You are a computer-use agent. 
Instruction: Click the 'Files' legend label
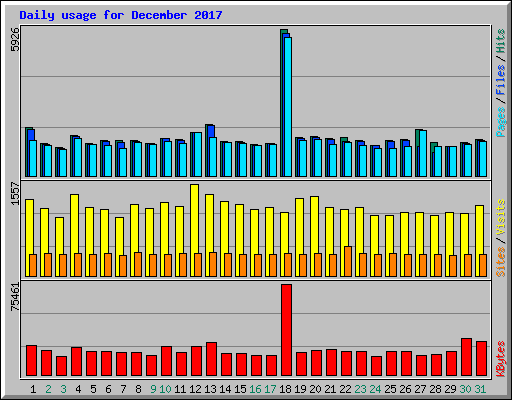click(x=500, y=80)
